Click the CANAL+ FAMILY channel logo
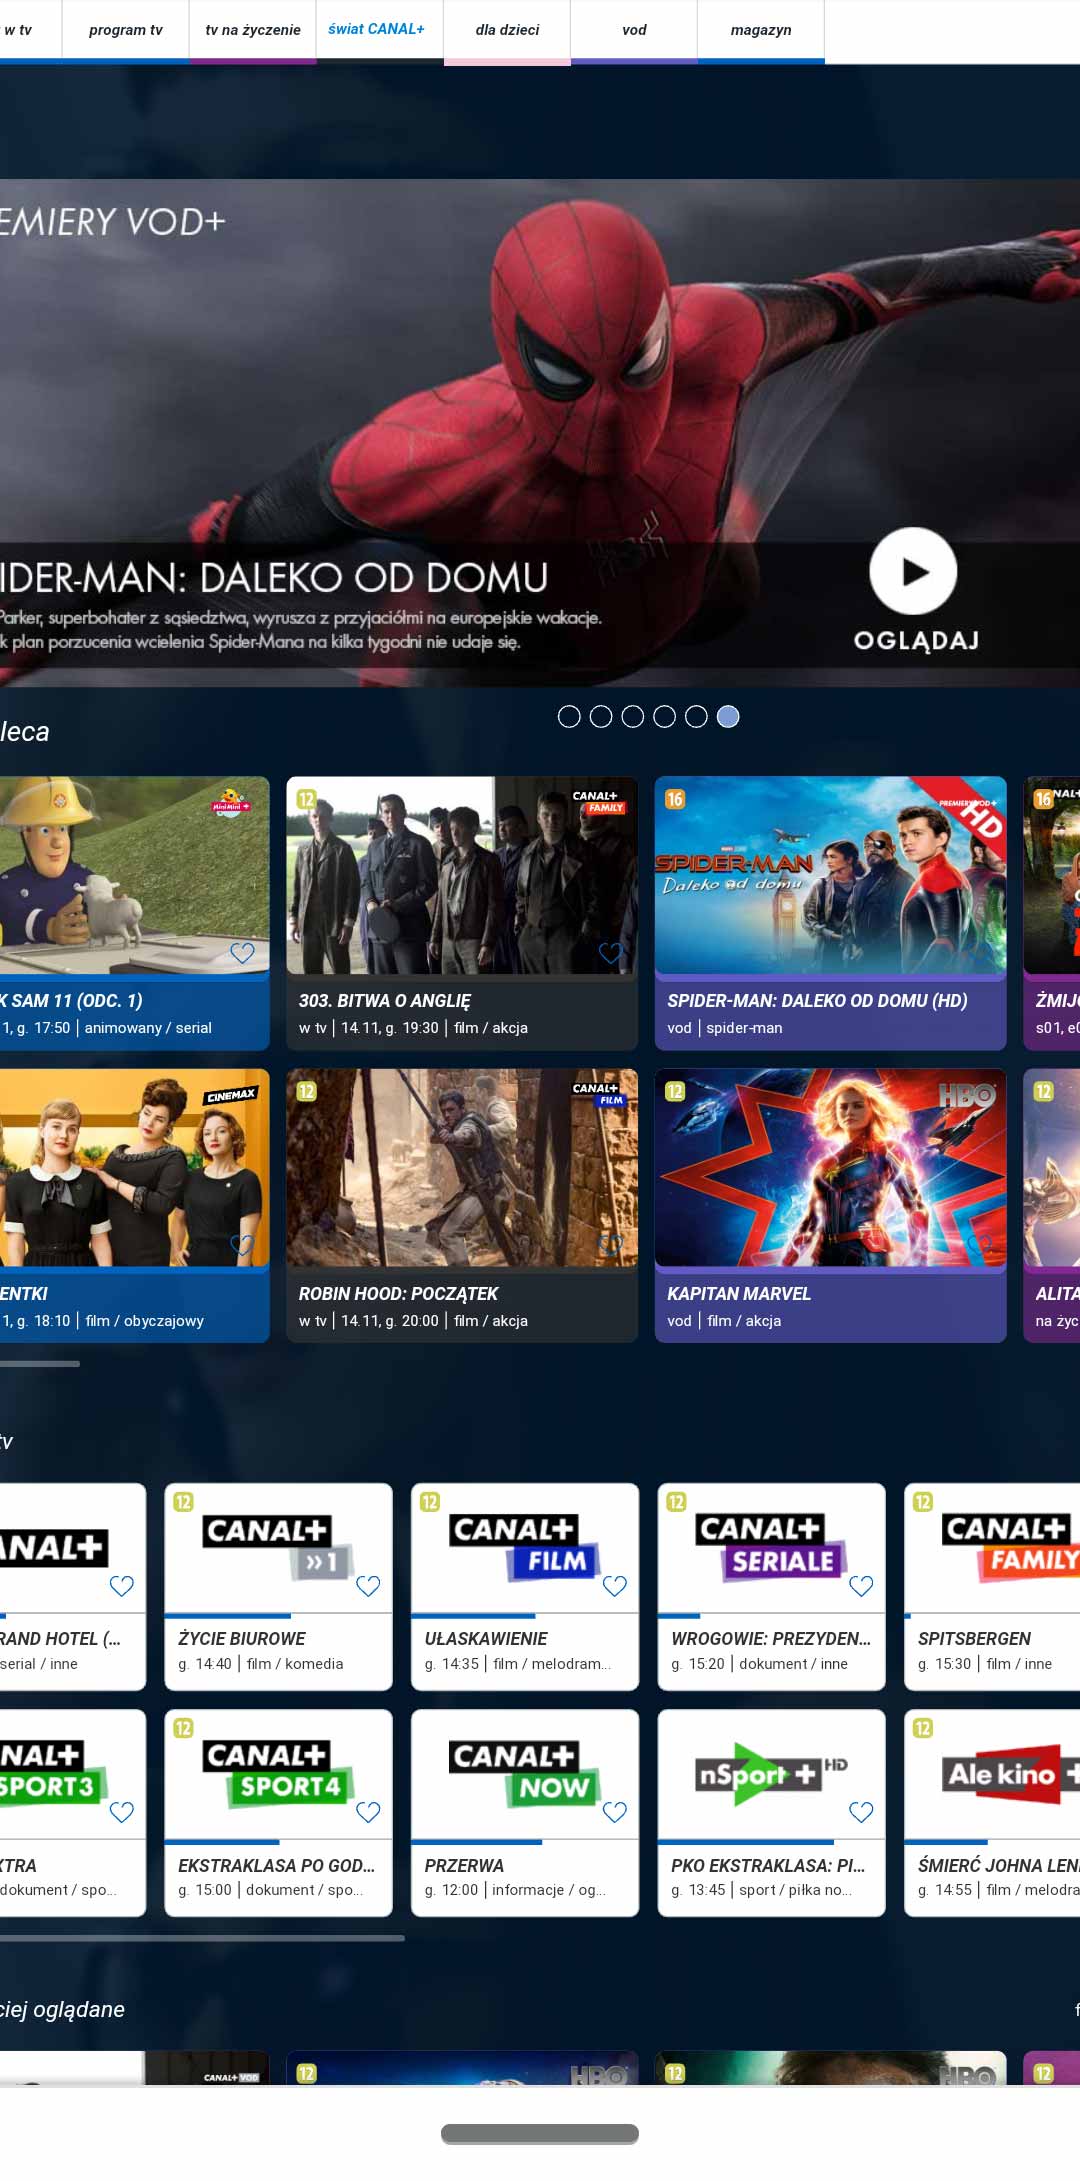Screen dimensions: 1080x2181 [x=1010, y=1546]
